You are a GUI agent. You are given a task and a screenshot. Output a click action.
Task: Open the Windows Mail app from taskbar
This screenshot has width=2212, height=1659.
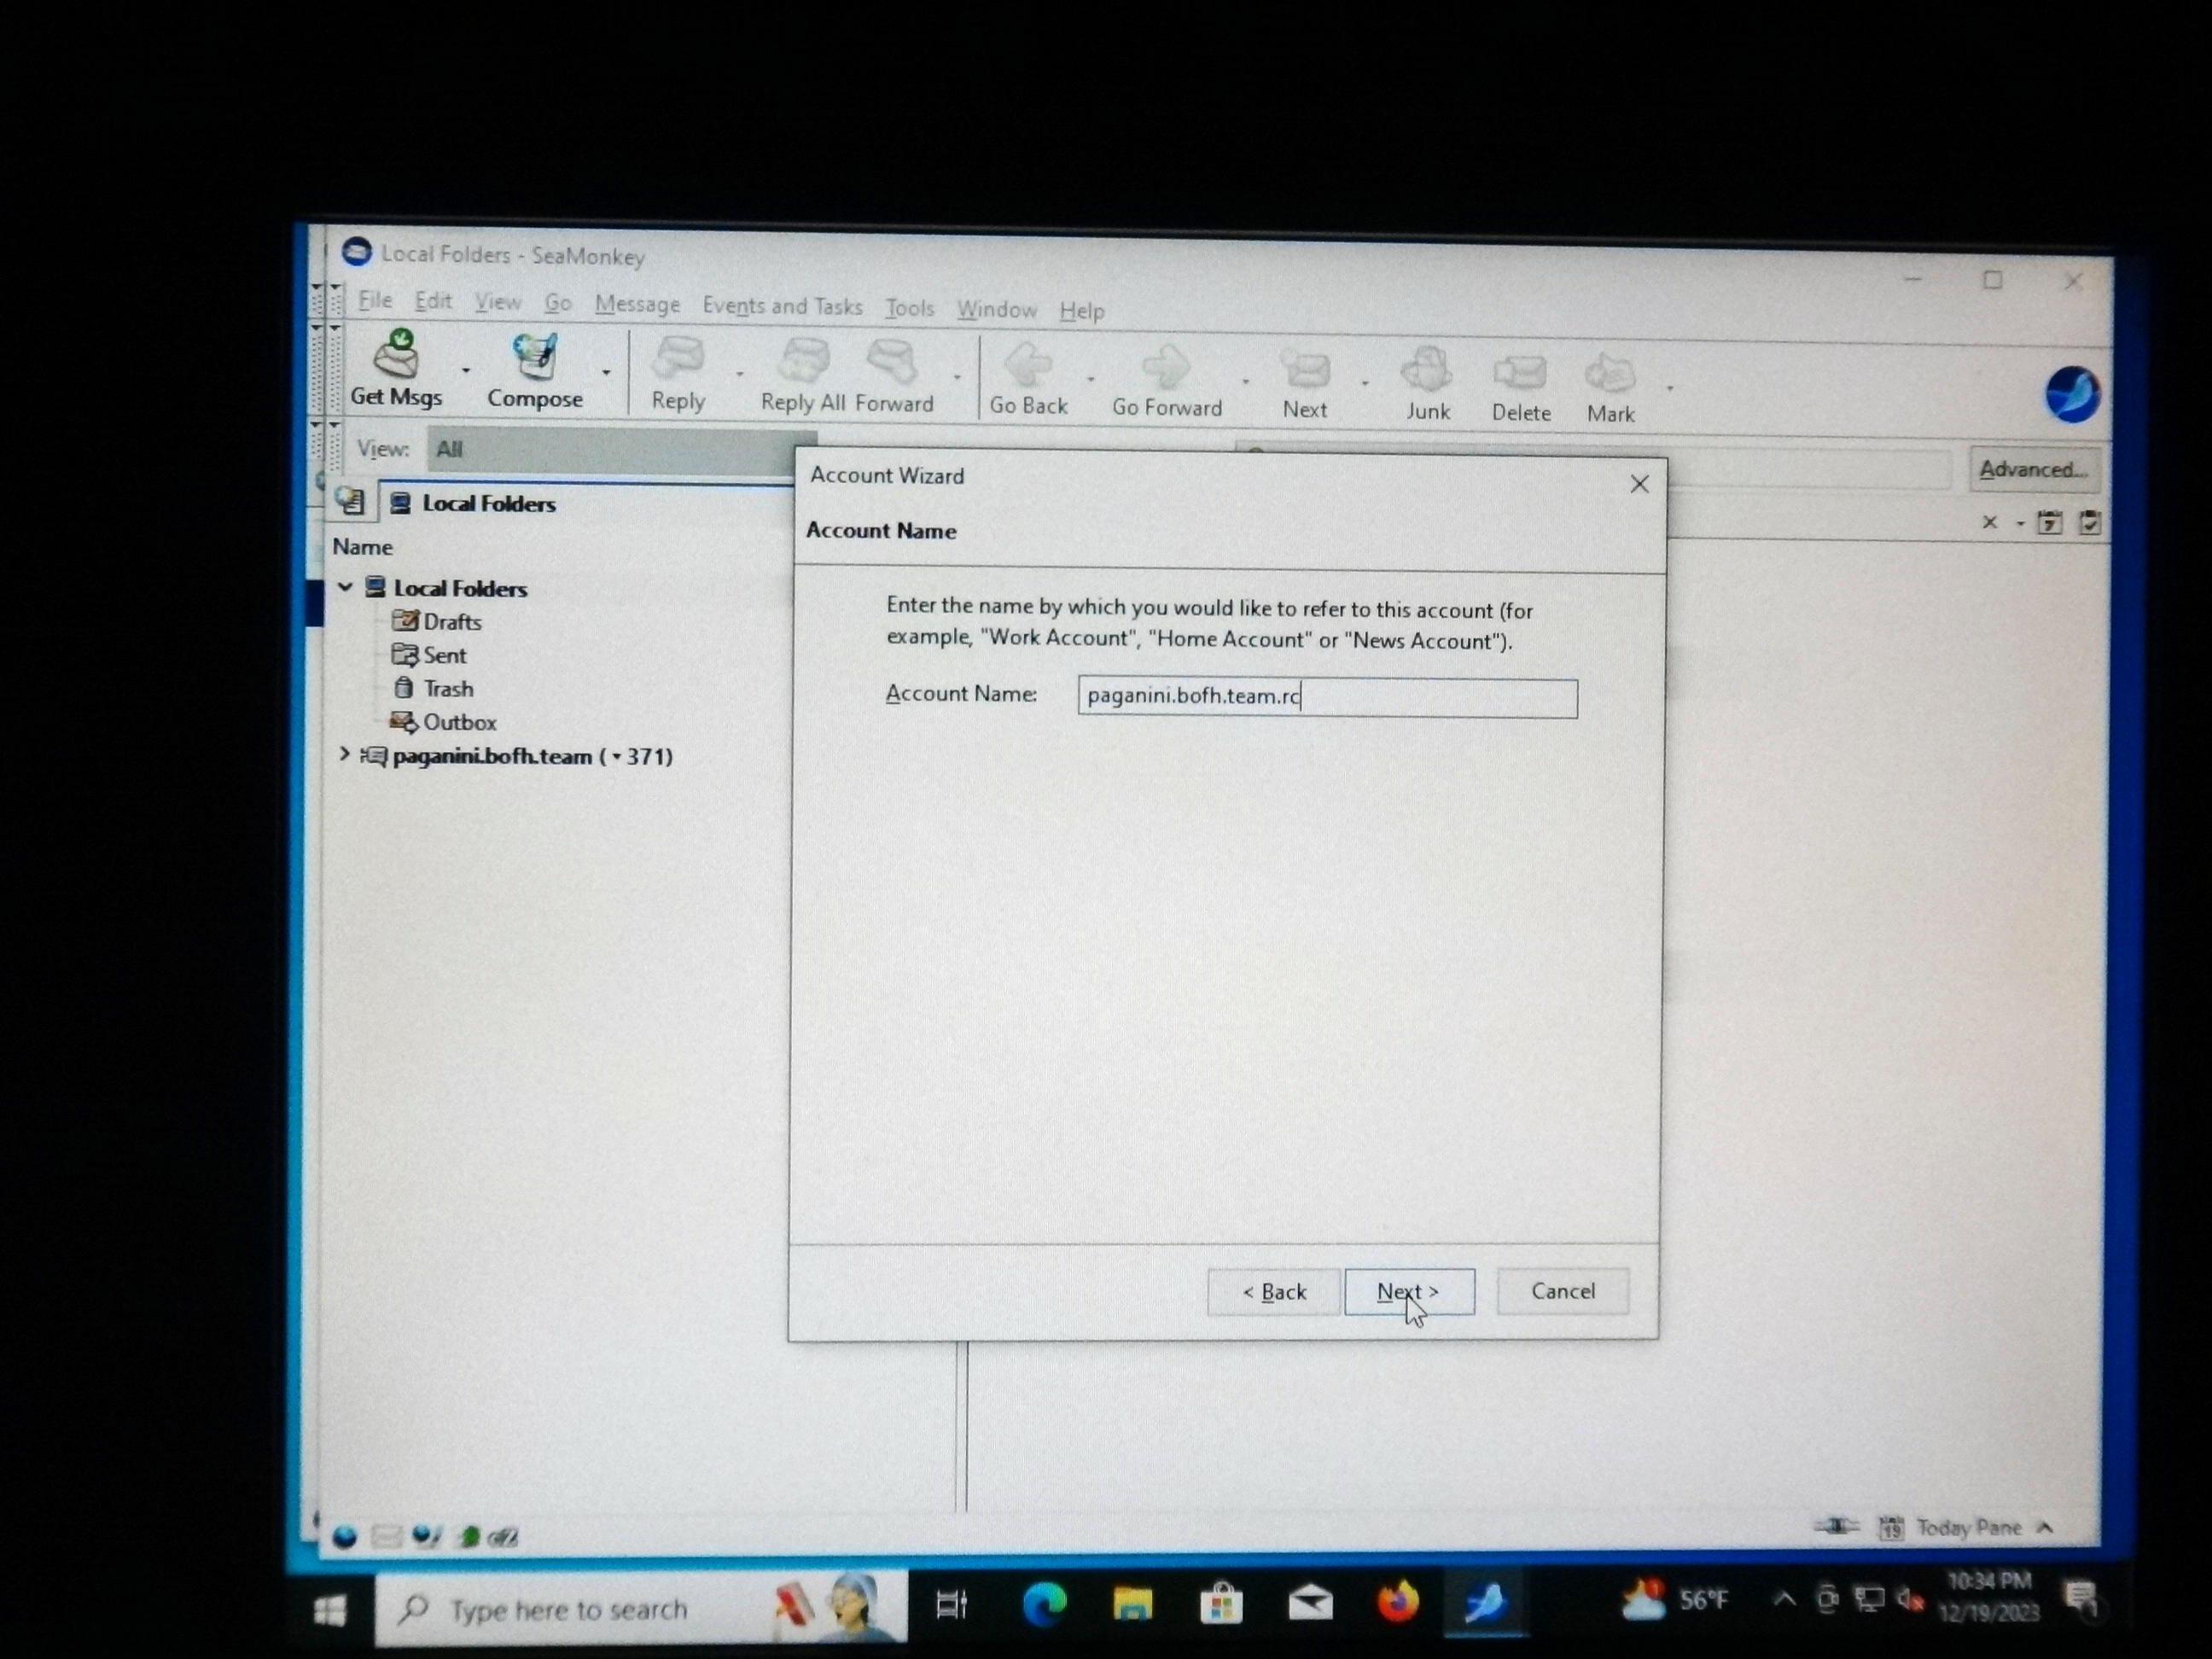click(x=1310, y=1604)
